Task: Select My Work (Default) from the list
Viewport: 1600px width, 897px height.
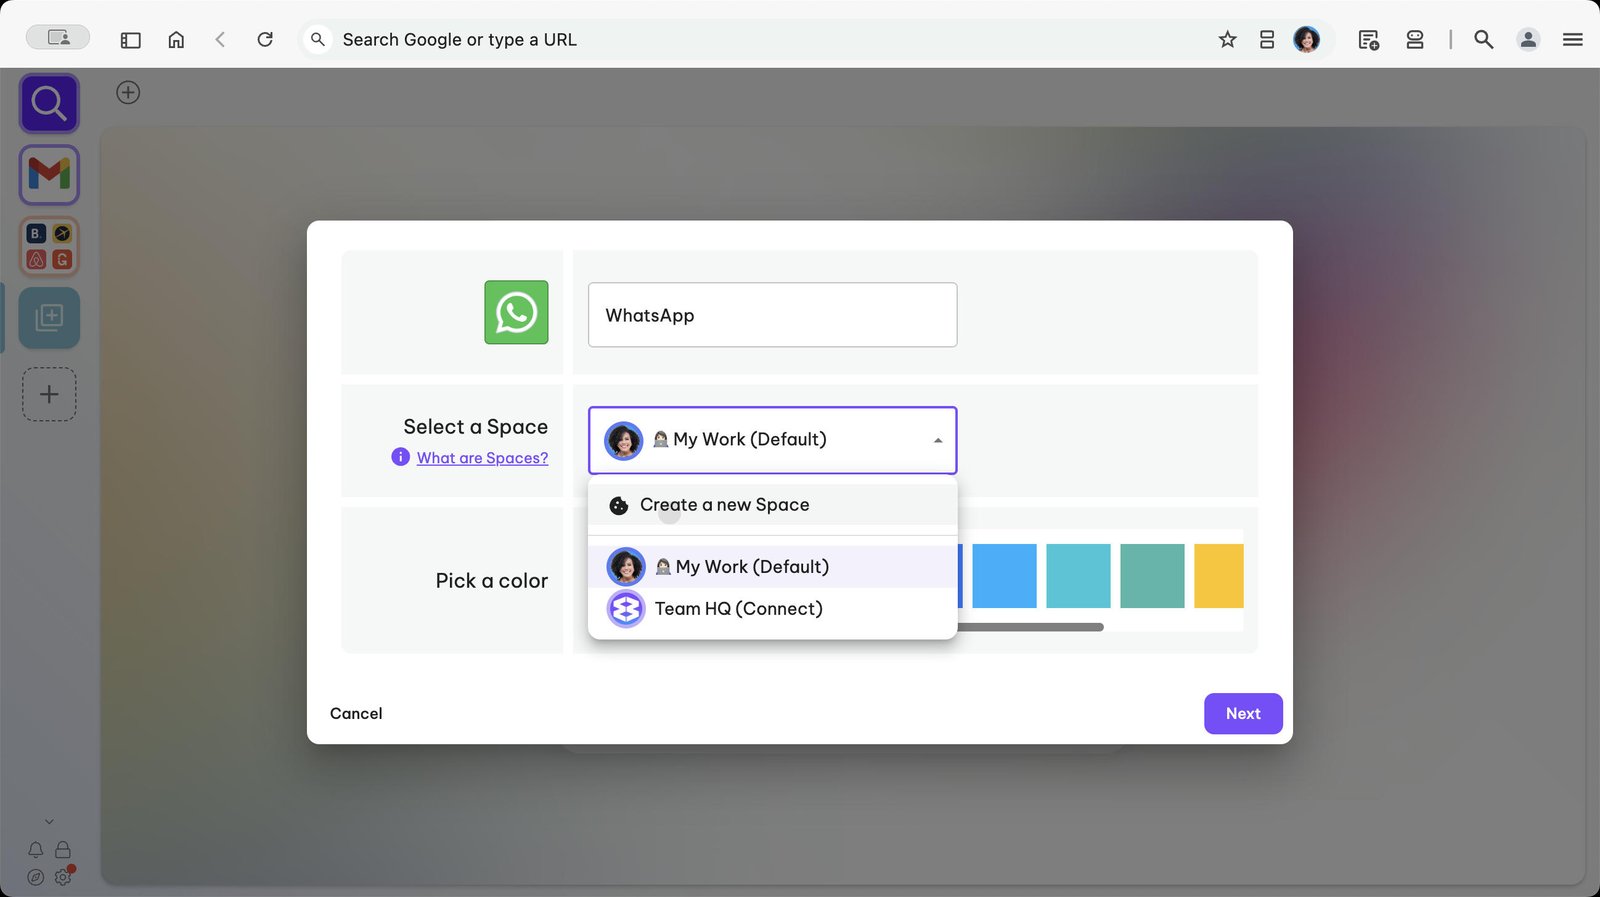Action: [x=772, y=567]
